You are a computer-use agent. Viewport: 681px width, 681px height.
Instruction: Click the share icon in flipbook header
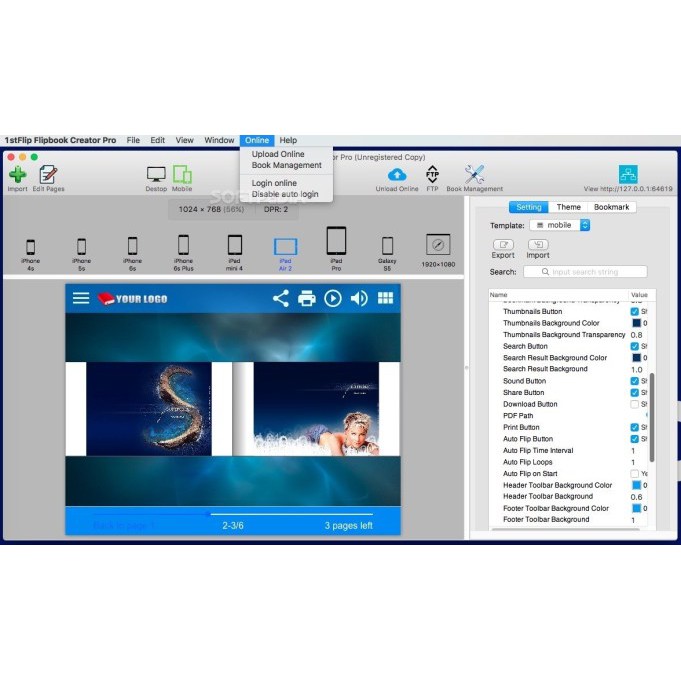pyautogui.click(x=281, y=298)
